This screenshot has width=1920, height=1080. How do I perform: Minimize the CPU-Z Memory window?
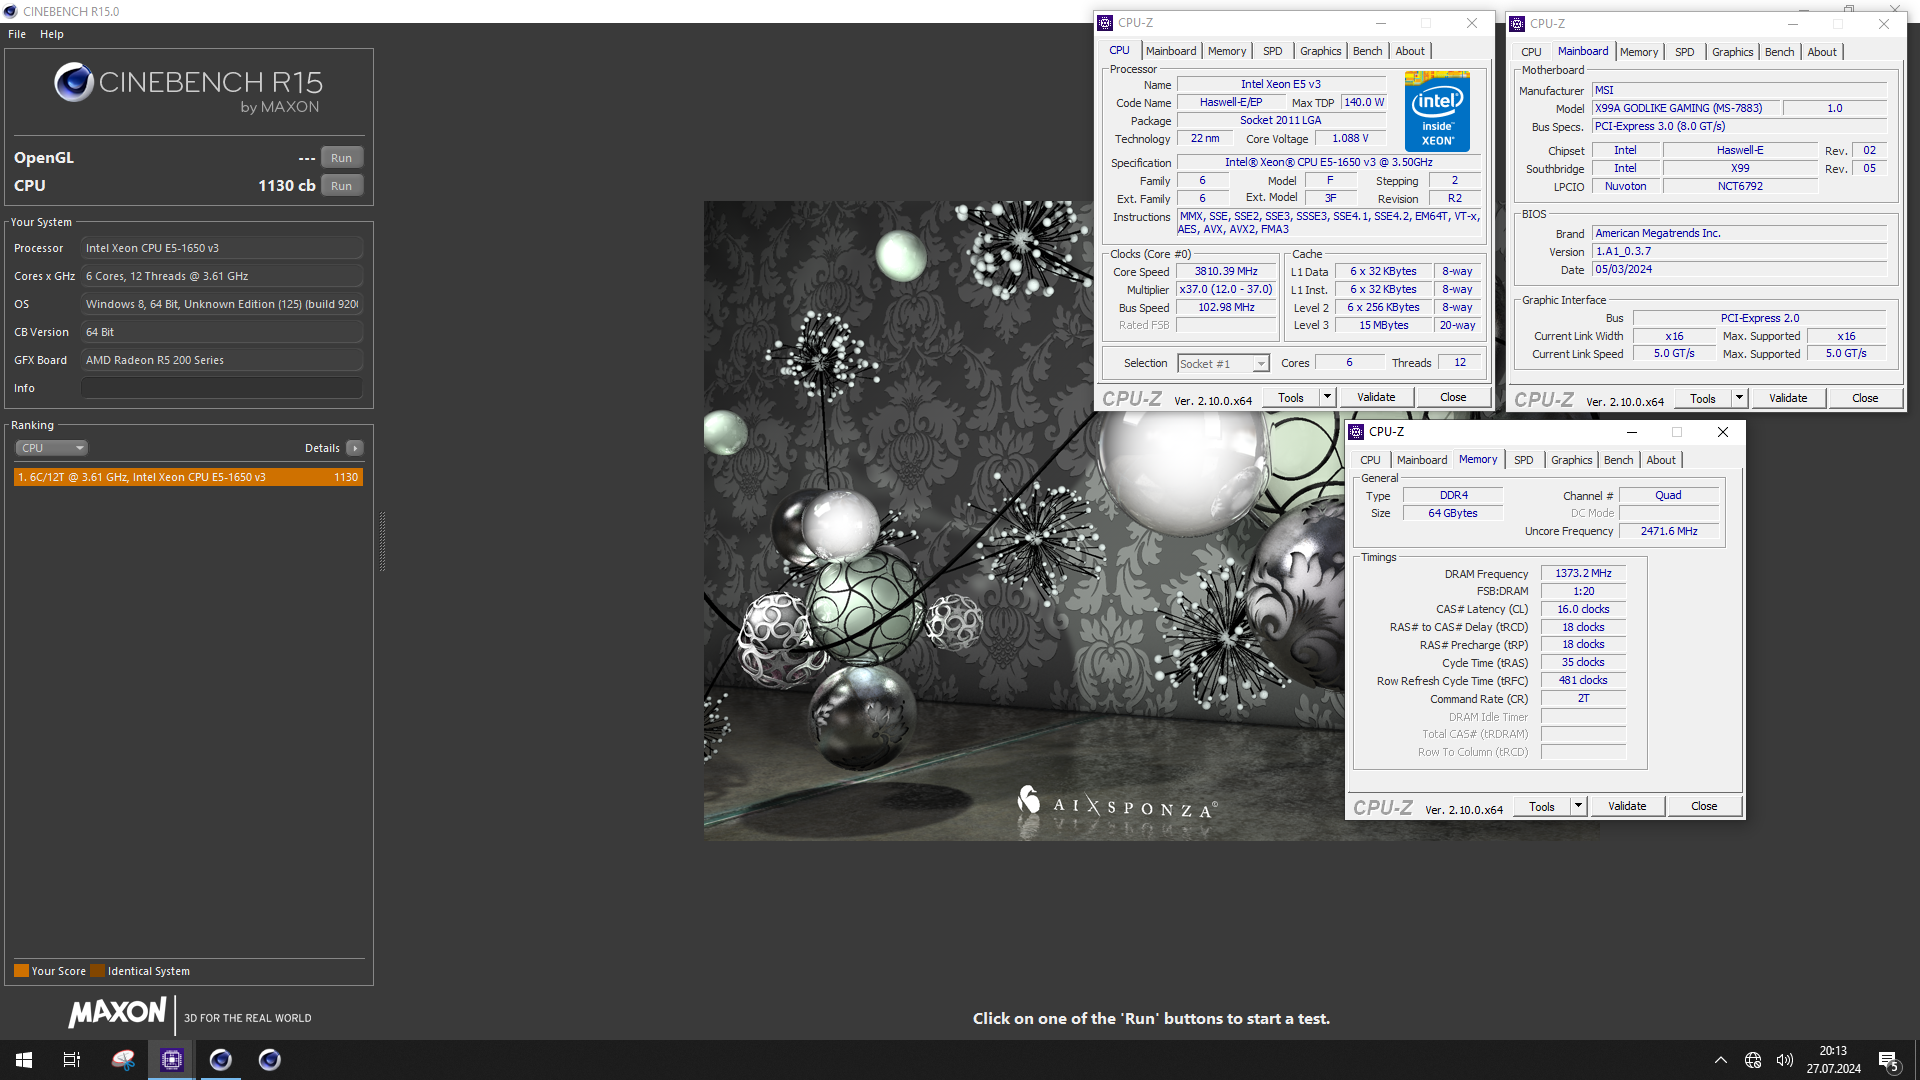[1632, 432]
